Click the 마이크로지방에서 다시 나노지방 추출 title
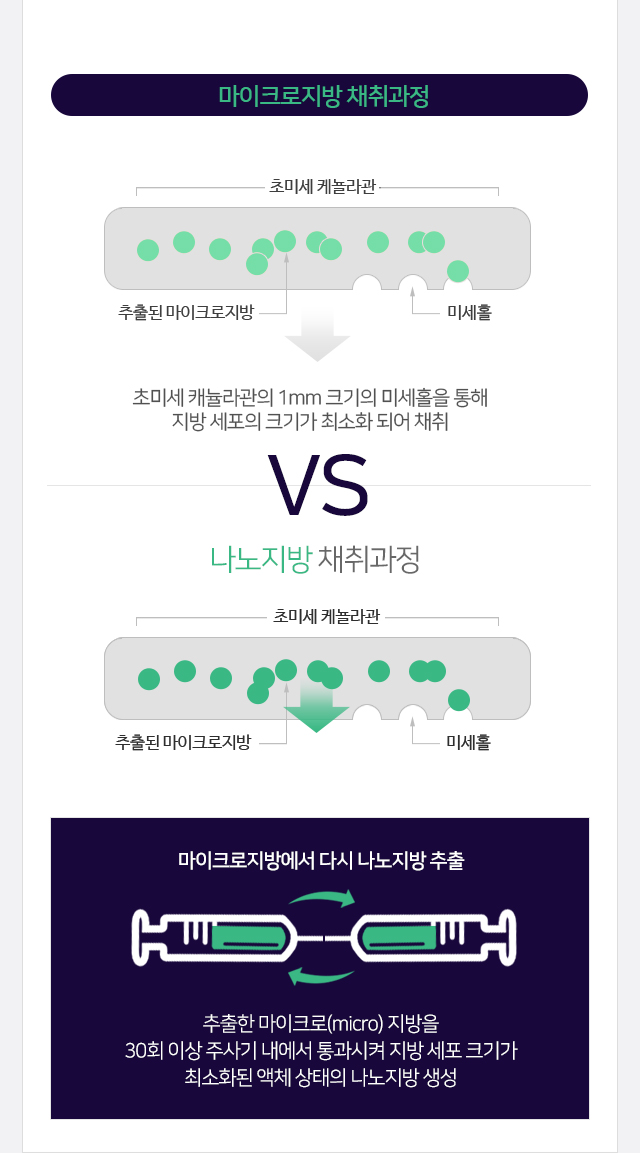 pos(321,861)
